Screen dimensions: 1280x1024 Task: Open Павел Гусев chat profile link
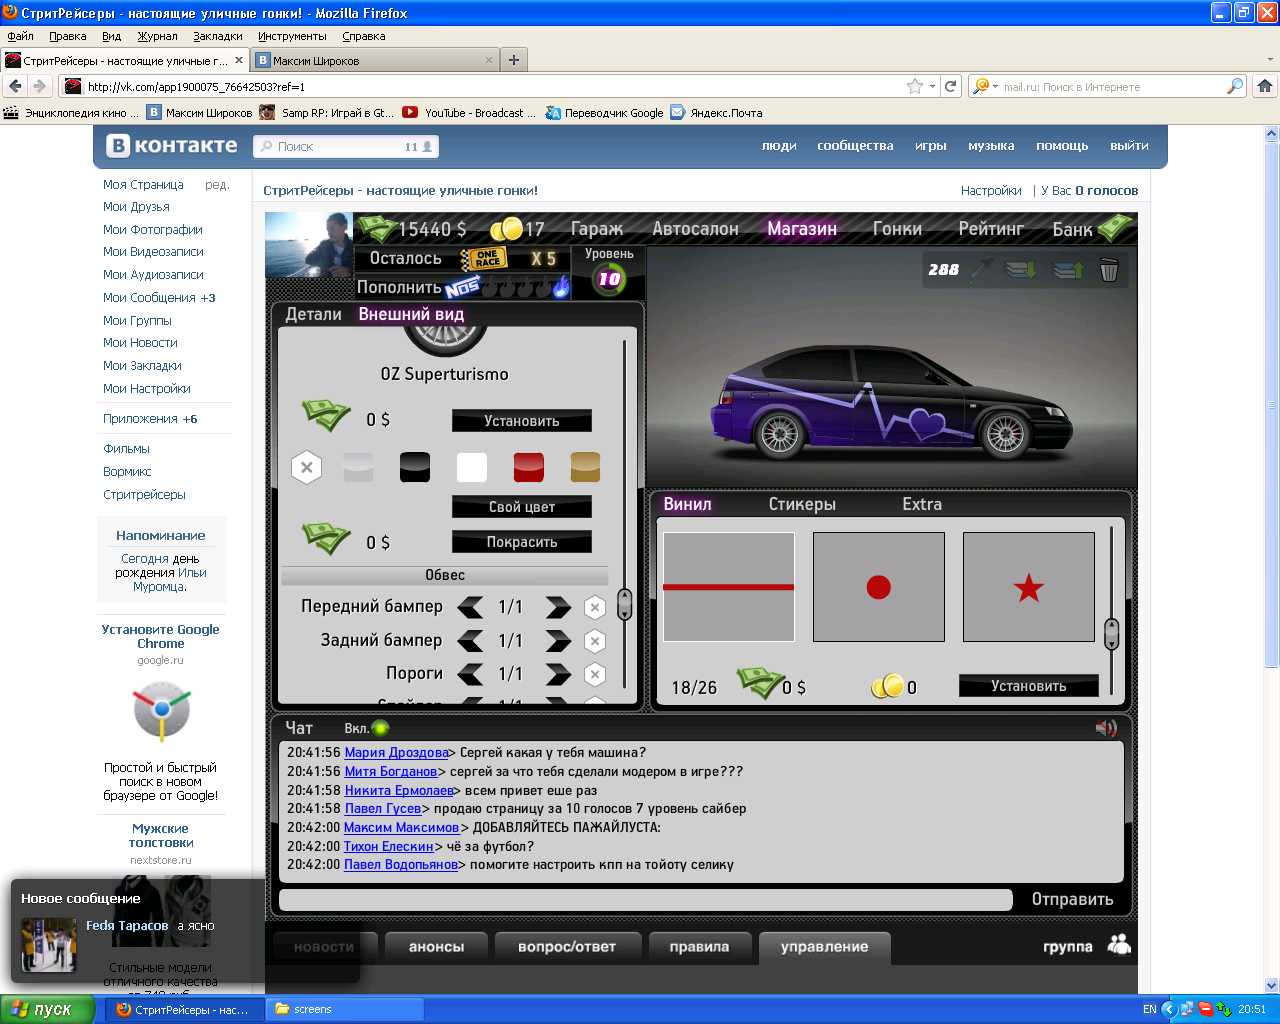tap(383, 809)
